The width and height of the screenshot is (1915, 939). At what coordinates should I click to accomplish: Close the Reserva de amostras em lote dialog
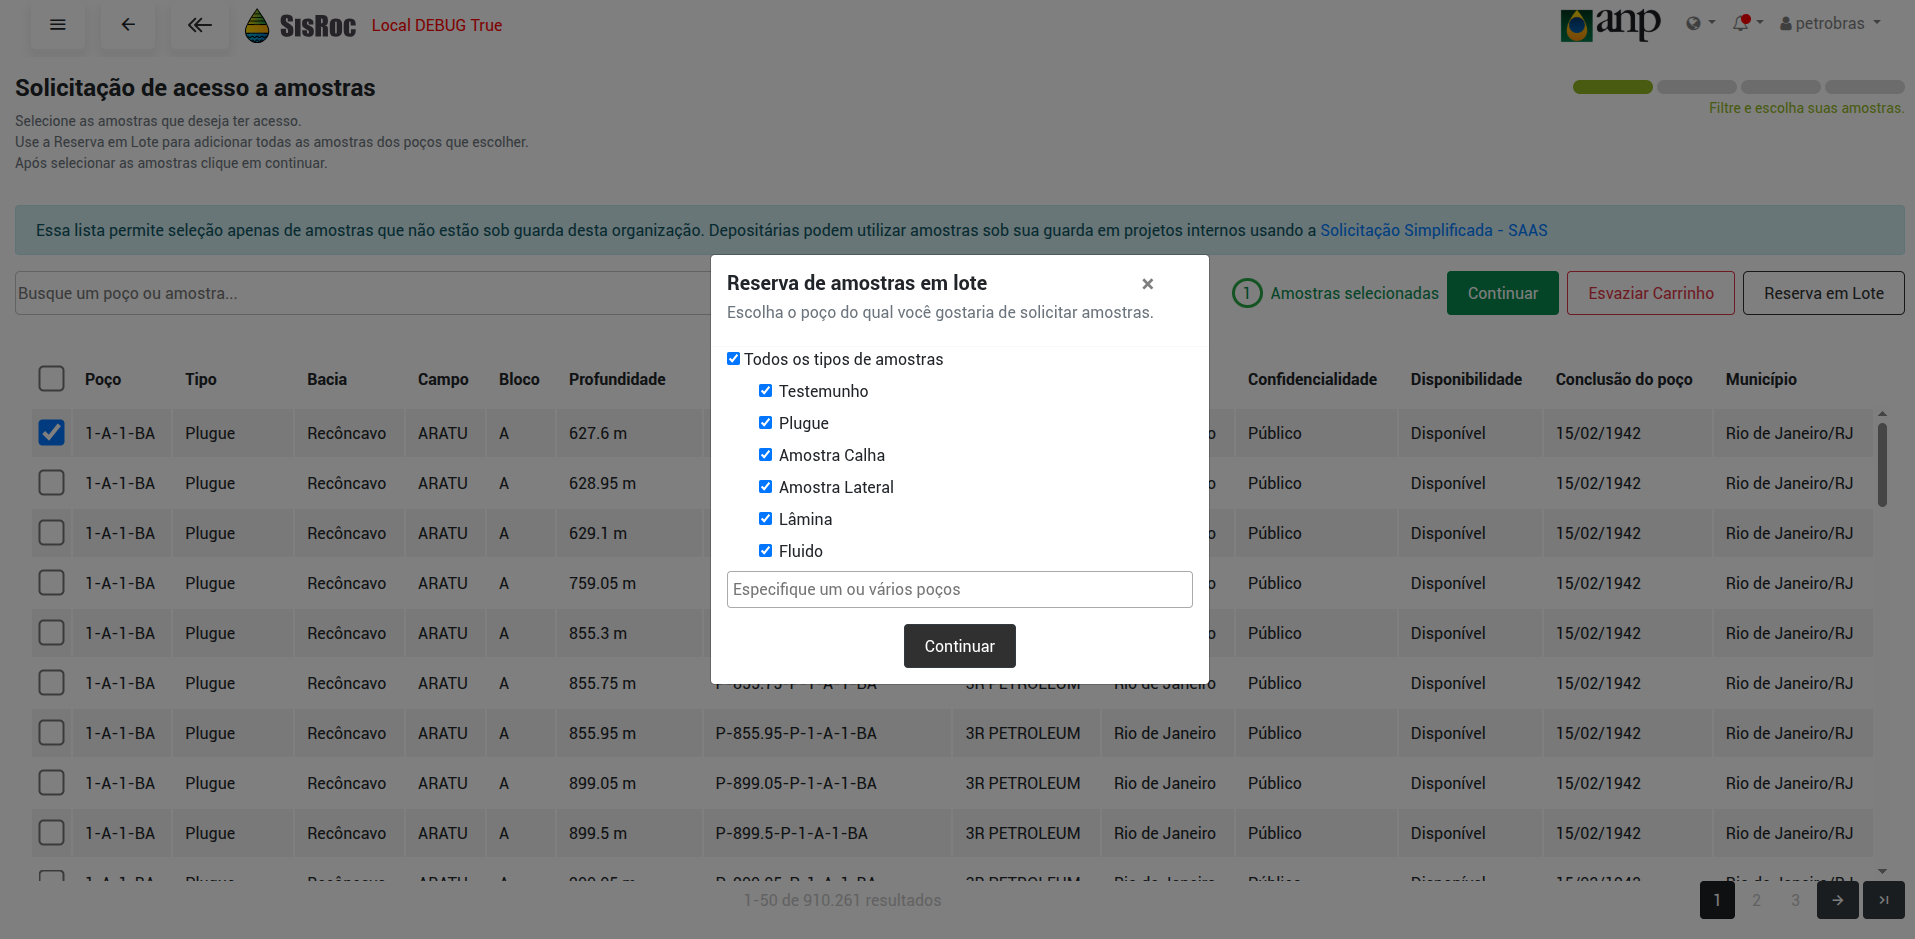[1147, 284]
